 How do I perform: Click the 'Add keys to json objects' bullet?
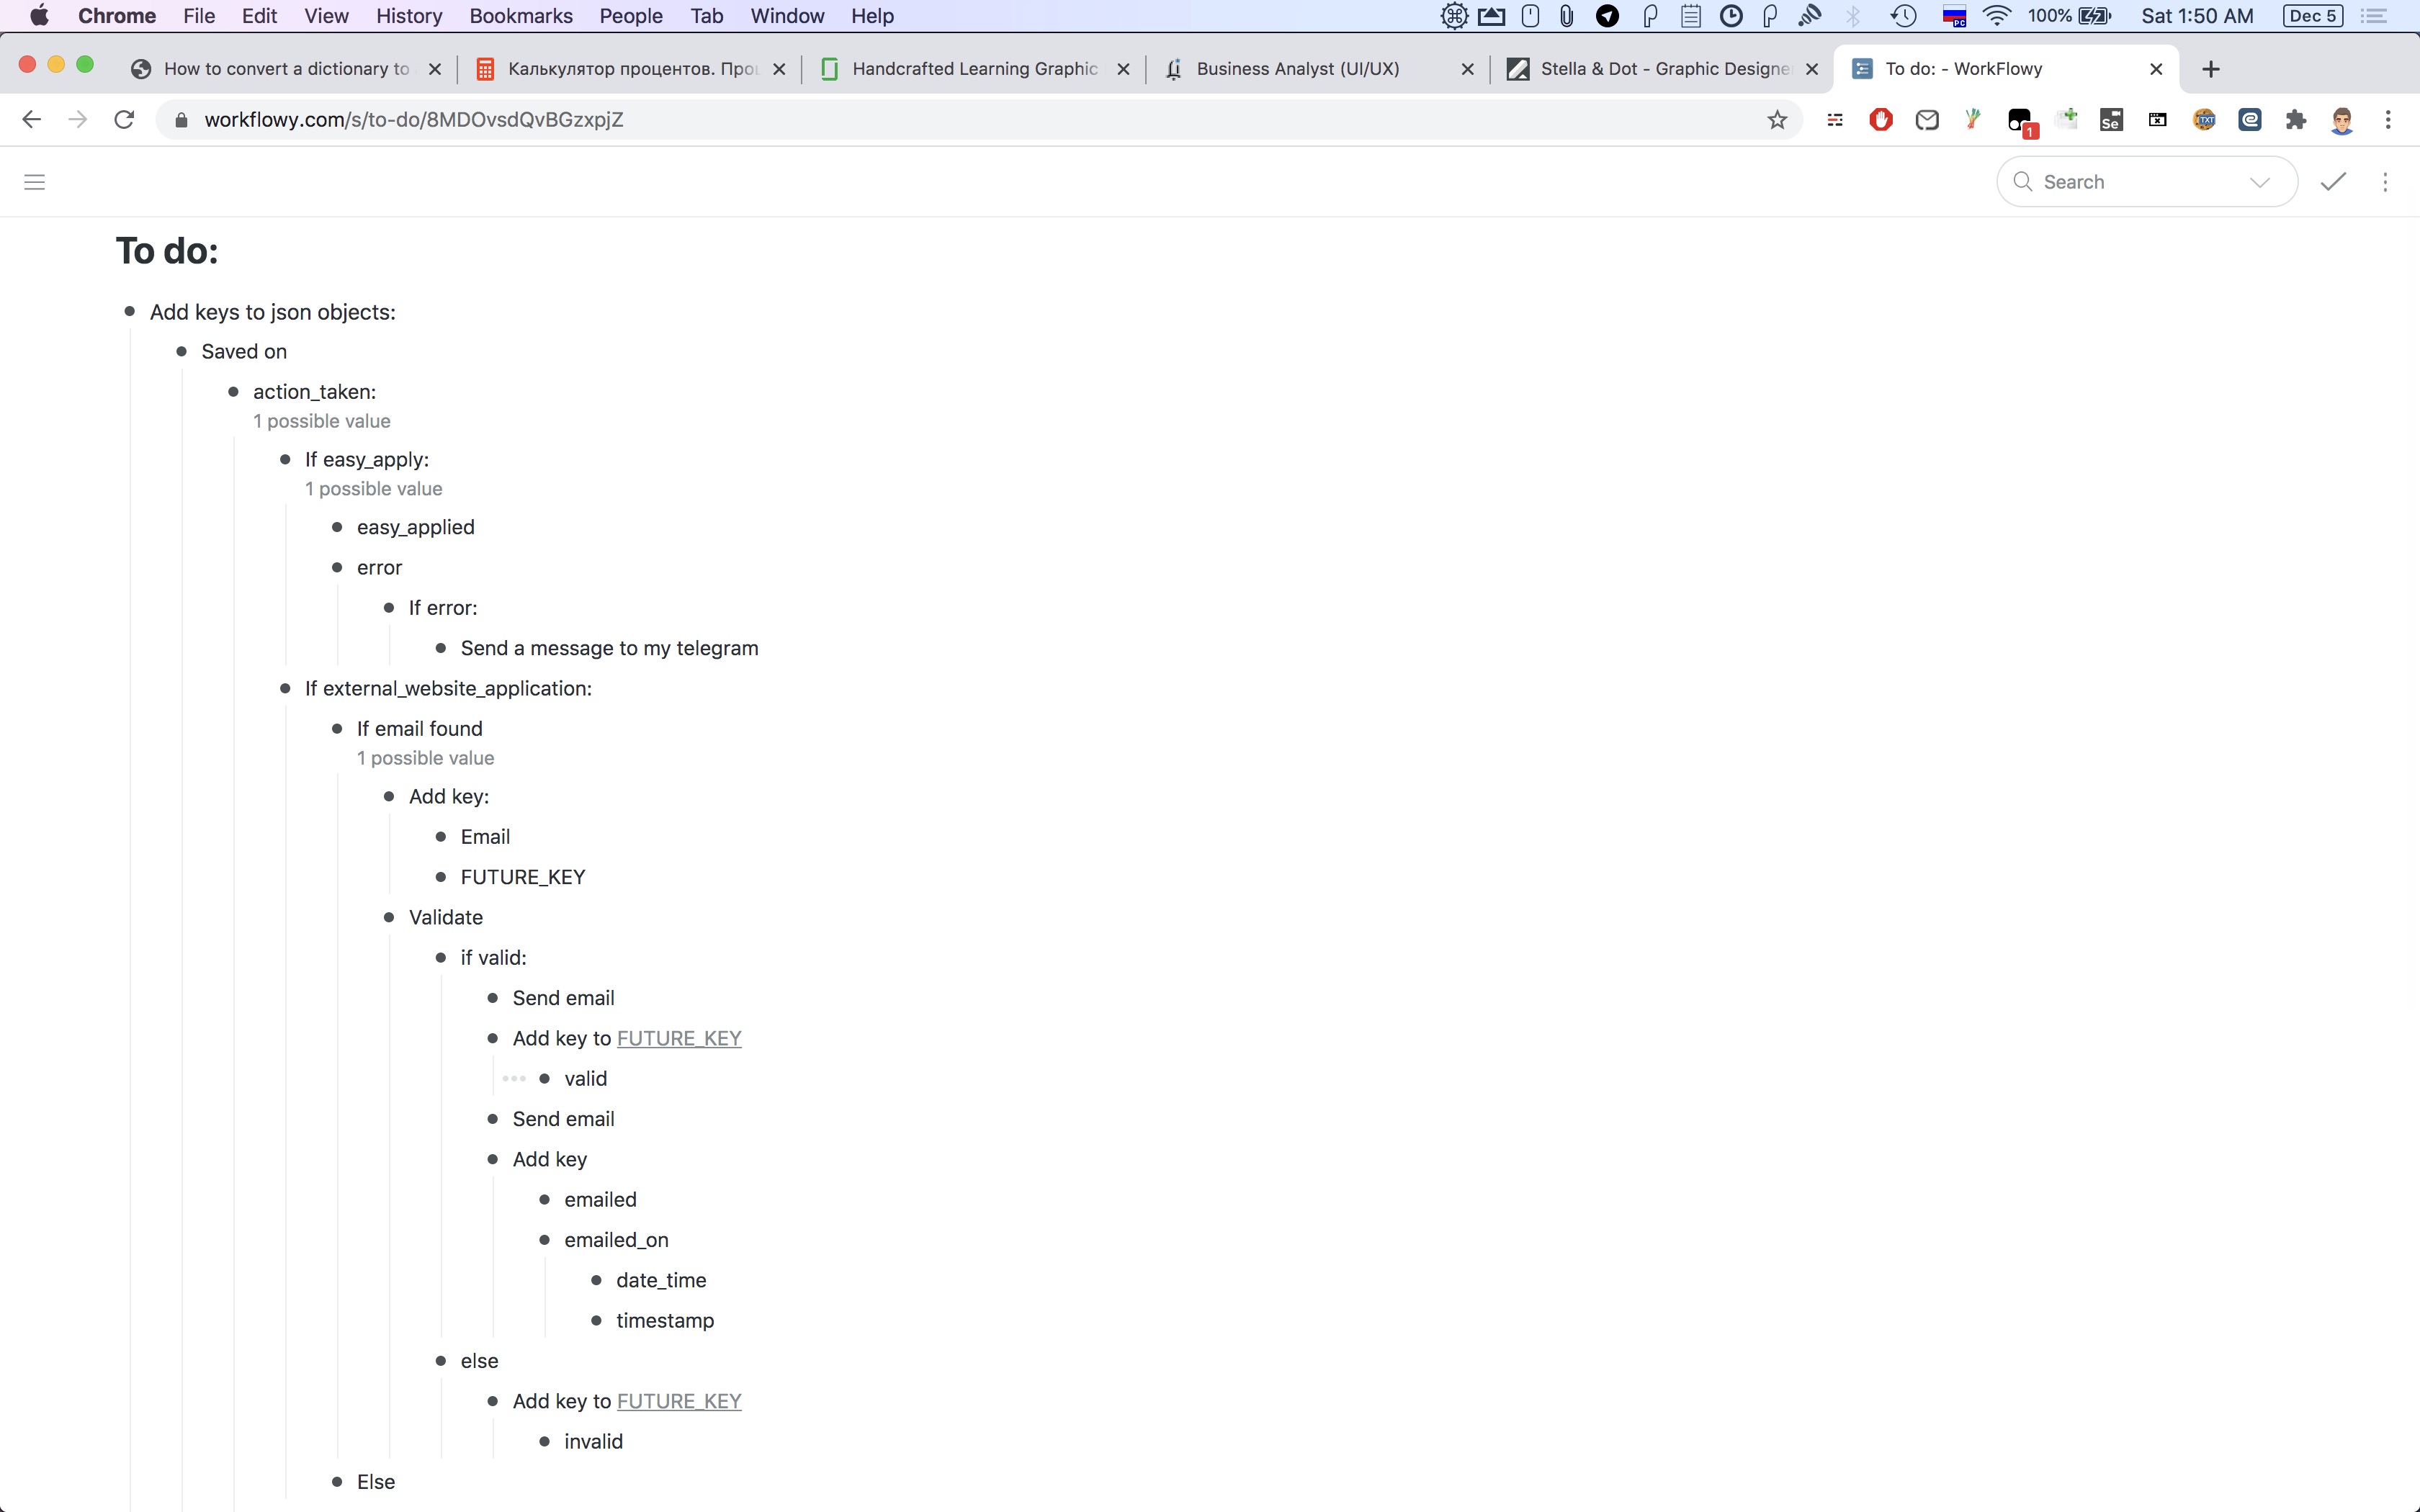tap(130, 312)
